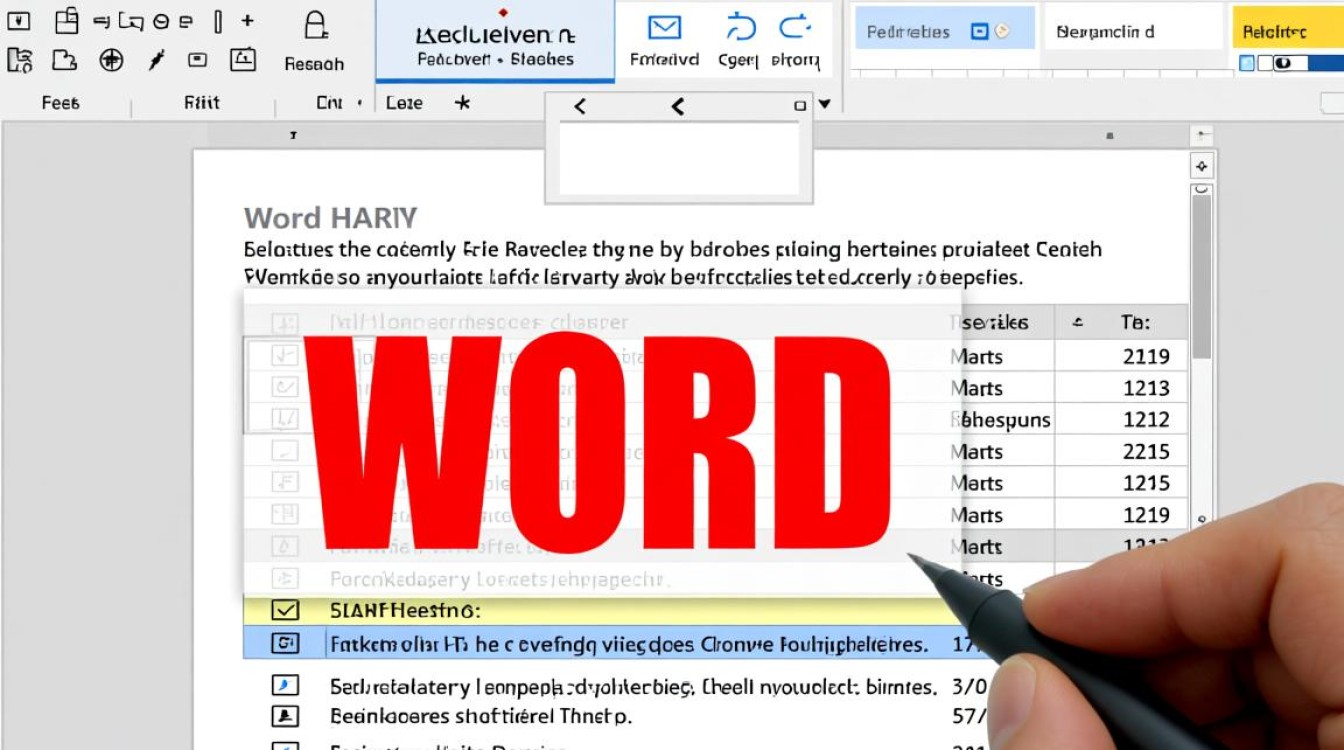Toggle the dark switch under Relcirtec
Viewport: 1344px width, 750px height.
(x=1289, y=63)
